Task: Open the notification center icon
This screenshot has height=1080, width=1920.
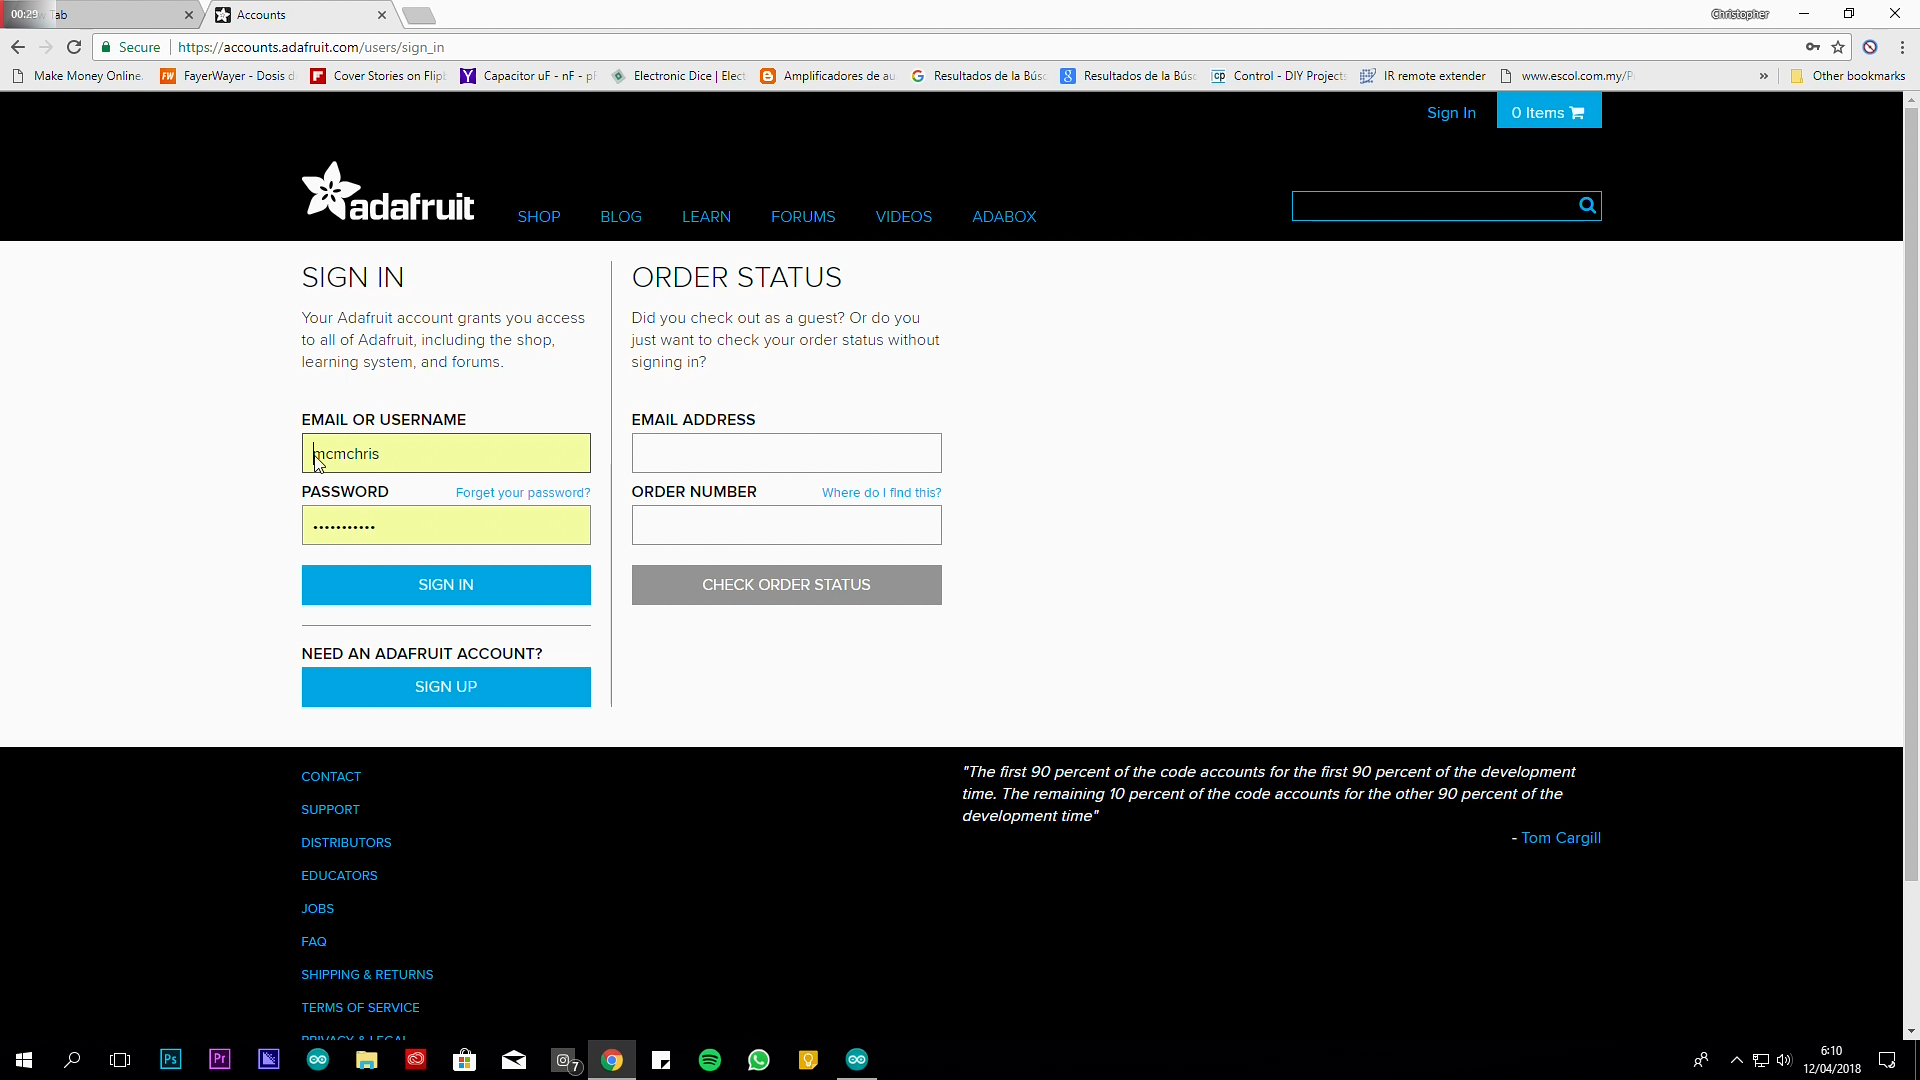Action: click(x=1887, y=1060)
